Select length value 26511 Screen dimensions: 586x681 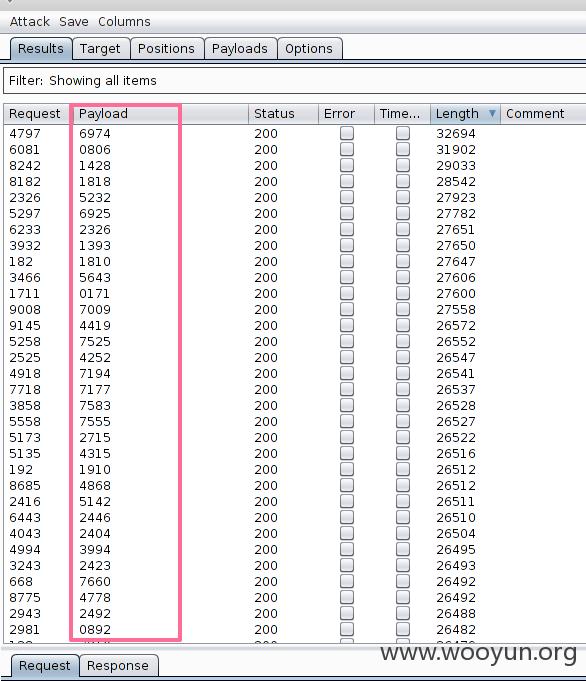tap(456, 502)
